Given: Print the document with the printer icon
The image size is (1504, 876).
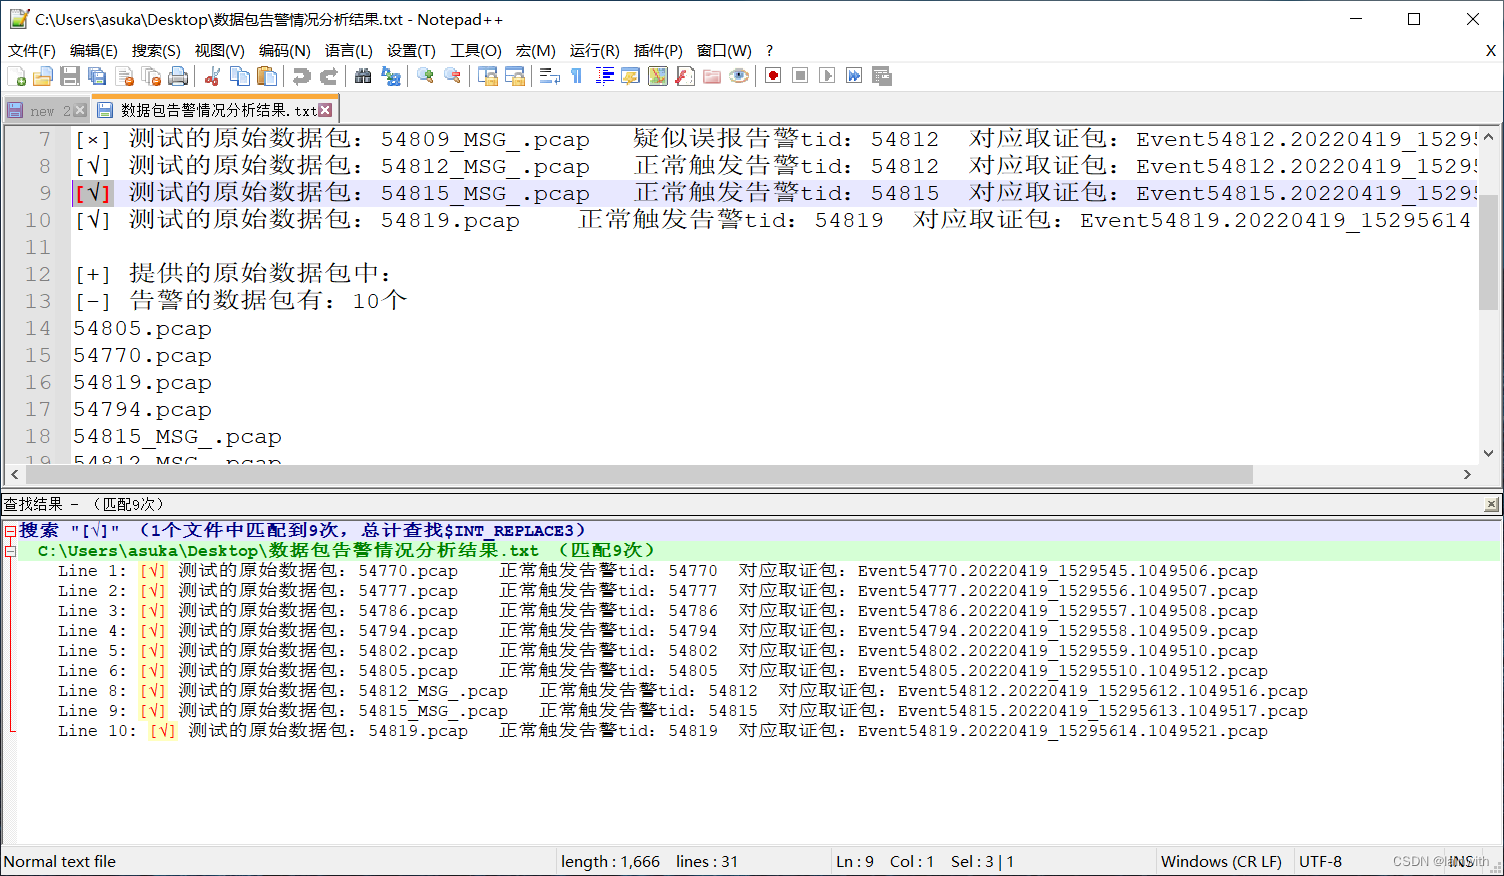Looking at the screenshot, I should [178, 76].
